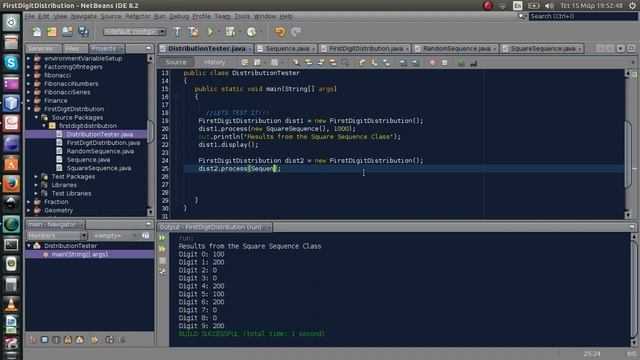
Task: Click the Output panel vertical scrollbar
Action: (633, 290)
